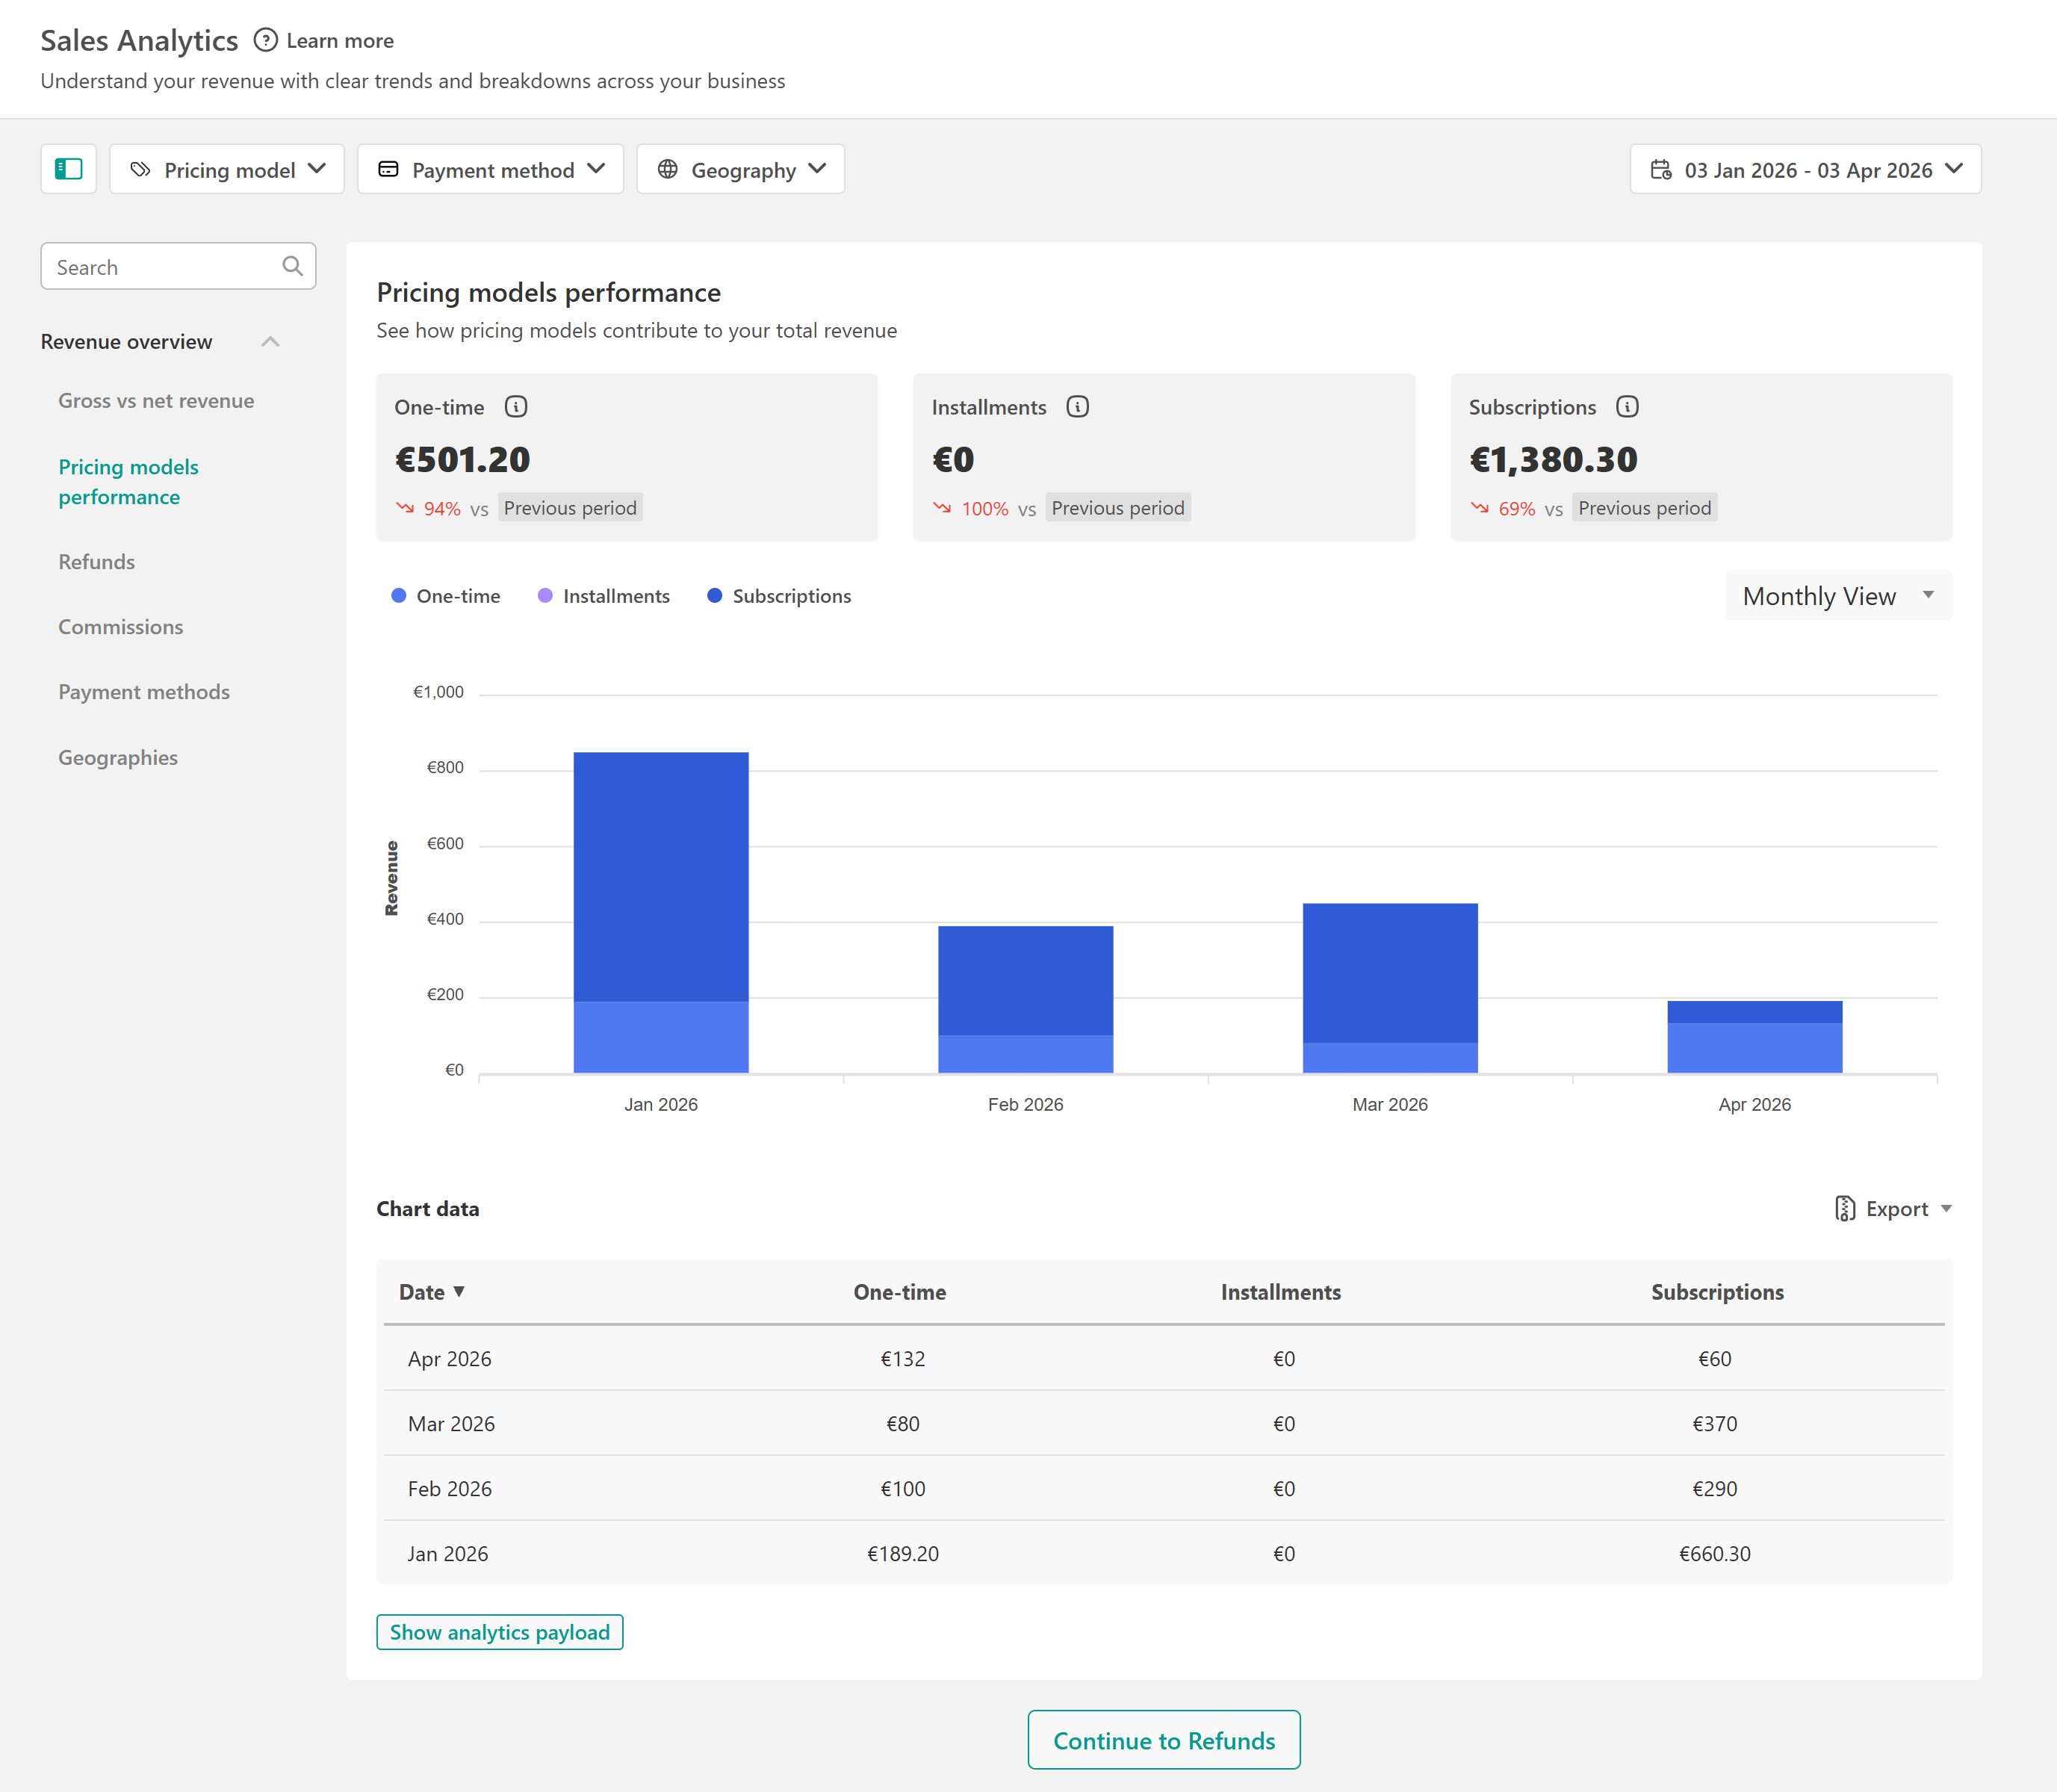Click the search magnifier icon

point(292,266)
